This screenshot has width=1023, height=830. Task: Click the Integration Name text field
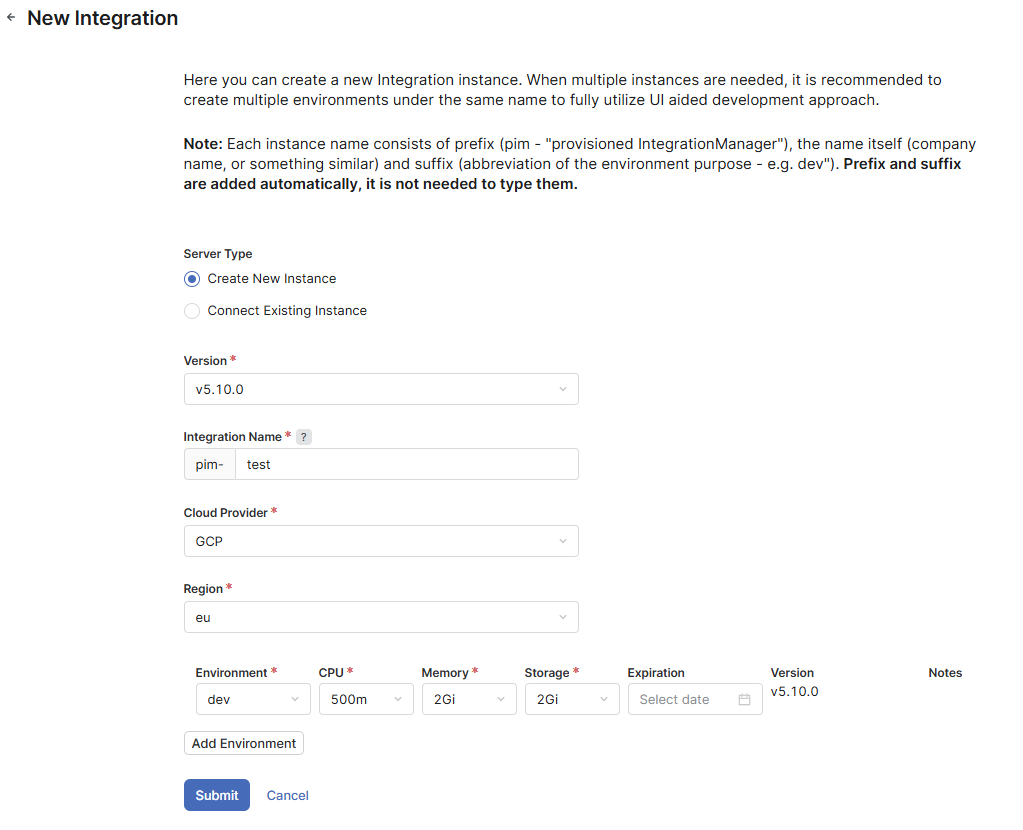(405, 465)
